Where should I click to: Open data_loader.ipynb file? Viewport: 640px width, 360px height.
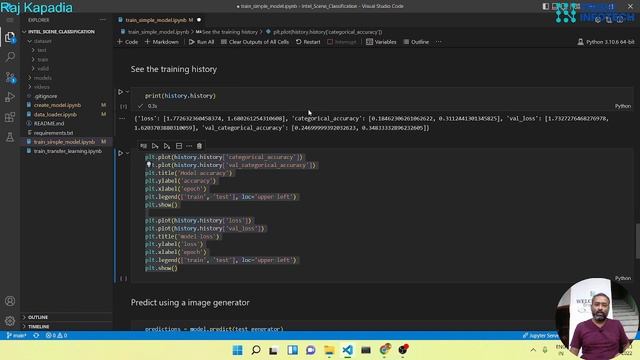click(x=55, y=115)
